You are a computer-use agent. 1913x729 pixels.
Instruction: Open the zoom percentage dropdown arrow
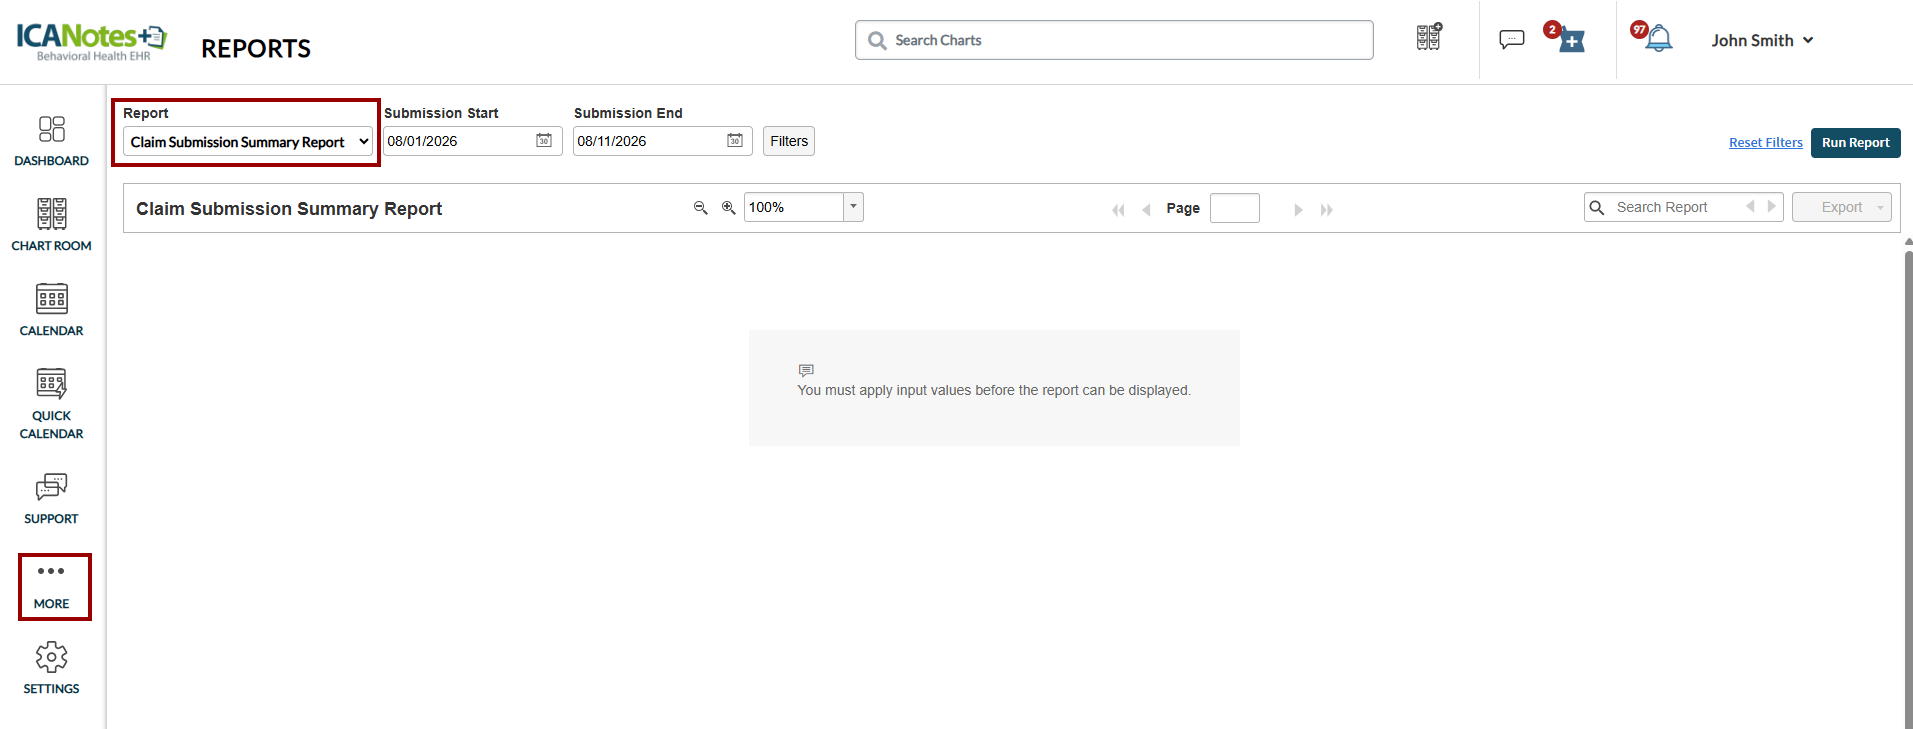click(x=853, y=207)
